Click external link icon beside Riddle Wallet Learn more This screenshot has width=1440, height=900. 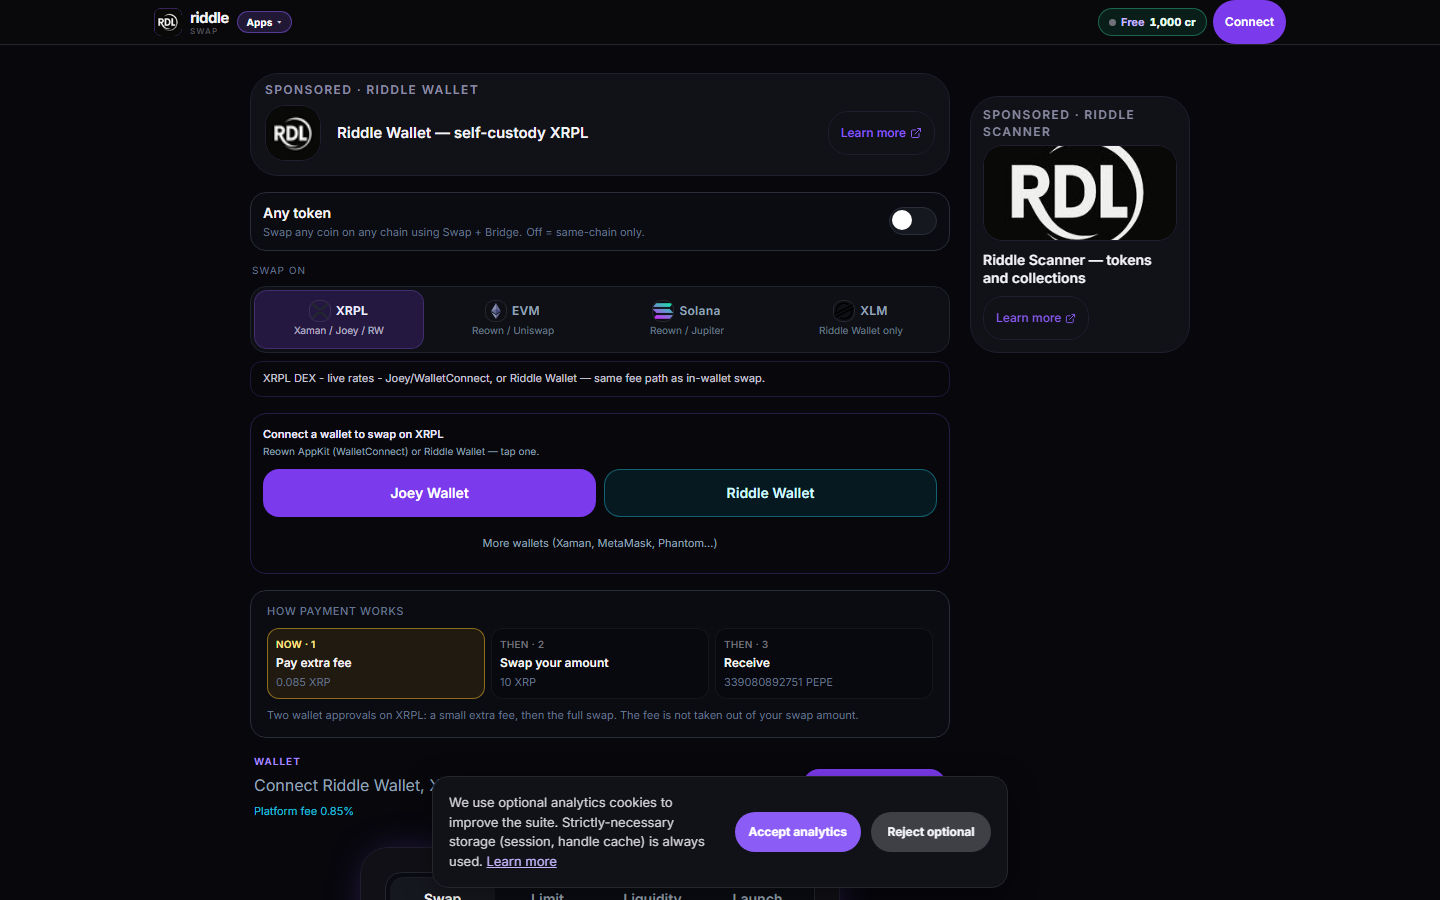pos(916,133)
